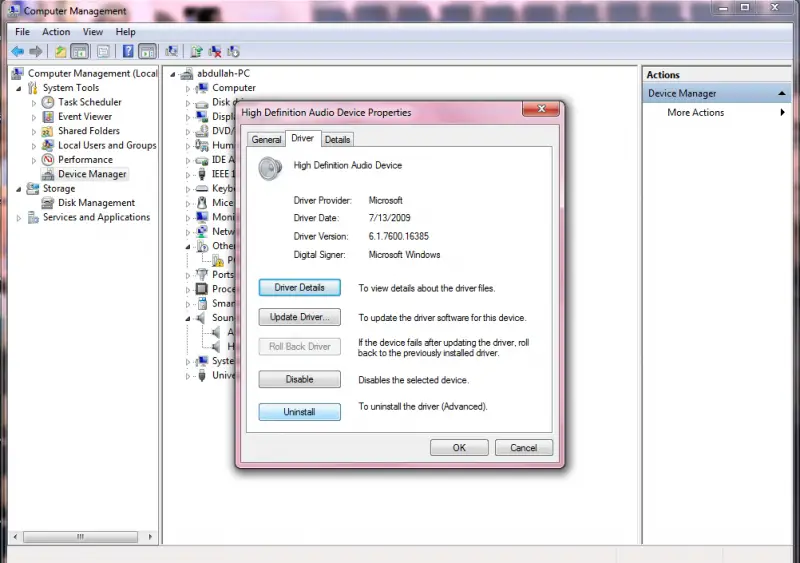
Task: Click the Keyboards category icon
Action: click(x=202, y=188)
